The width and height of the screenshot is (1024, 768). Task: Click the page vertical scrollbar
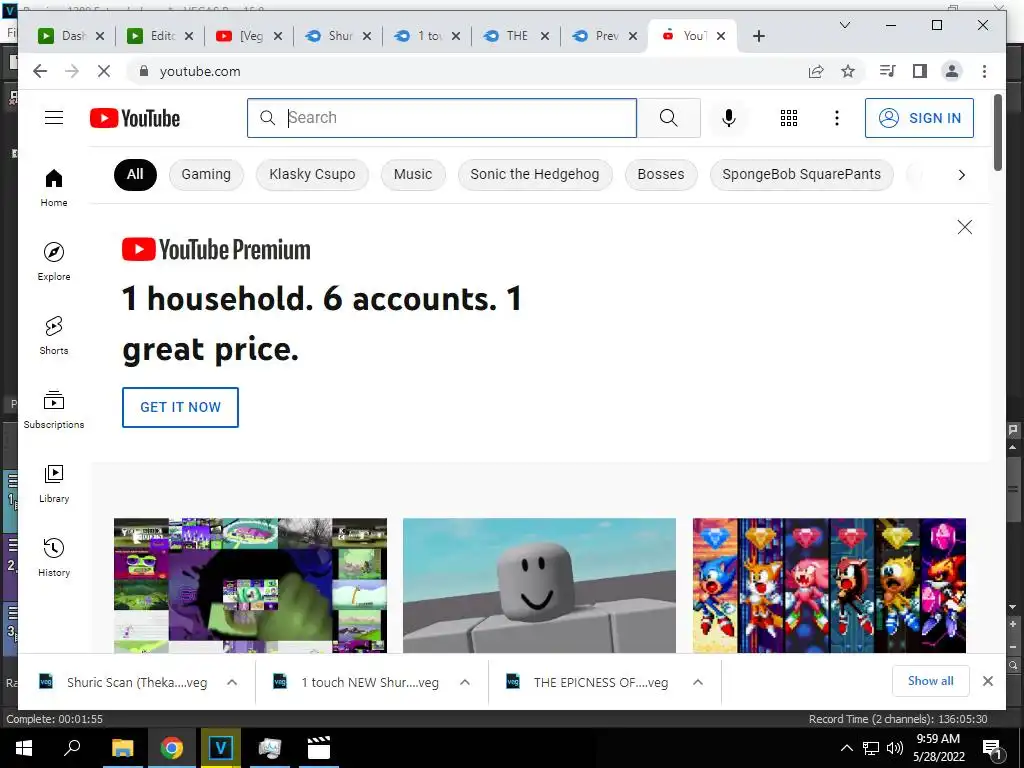pyautogui.click(x=998, y=133)
